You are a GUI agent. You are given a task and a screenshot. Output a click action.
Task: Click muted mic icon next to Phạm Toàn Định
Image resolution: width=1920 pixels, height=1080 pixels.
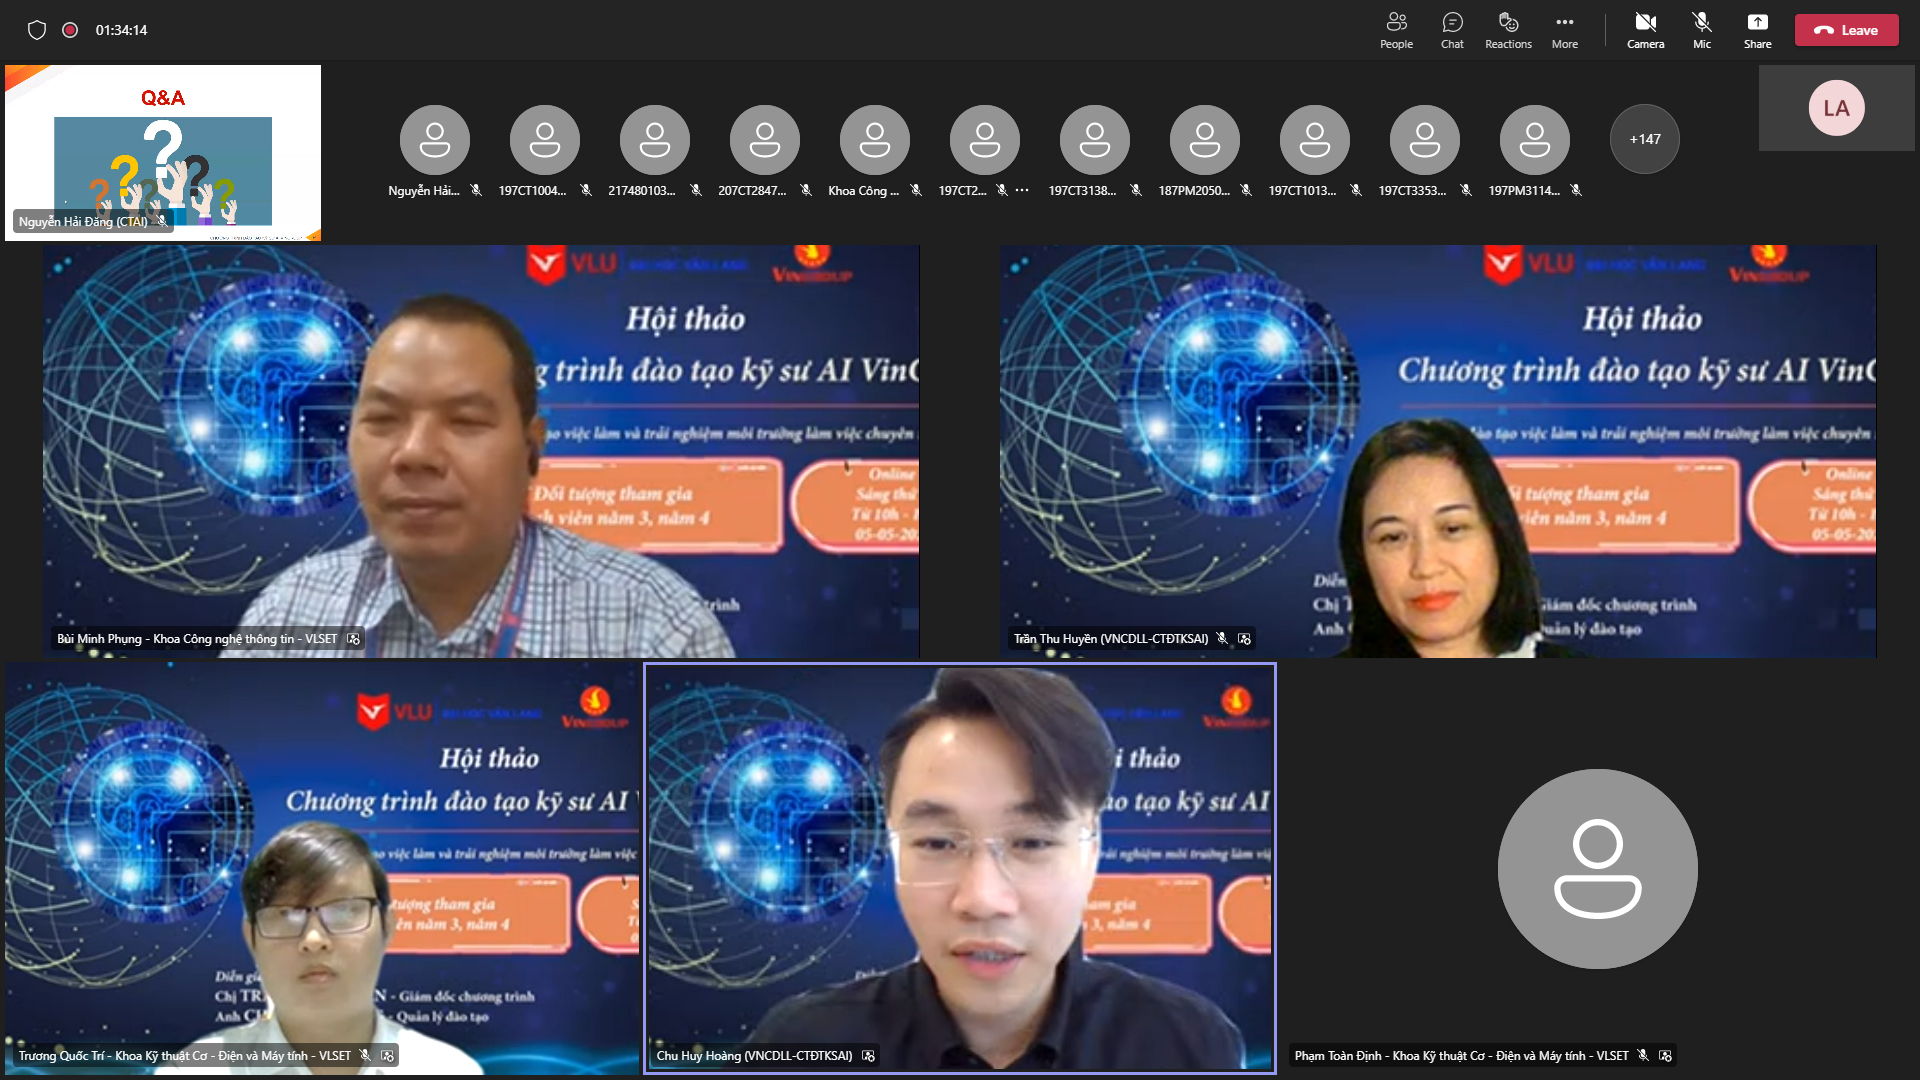tap(1642, 1056)
